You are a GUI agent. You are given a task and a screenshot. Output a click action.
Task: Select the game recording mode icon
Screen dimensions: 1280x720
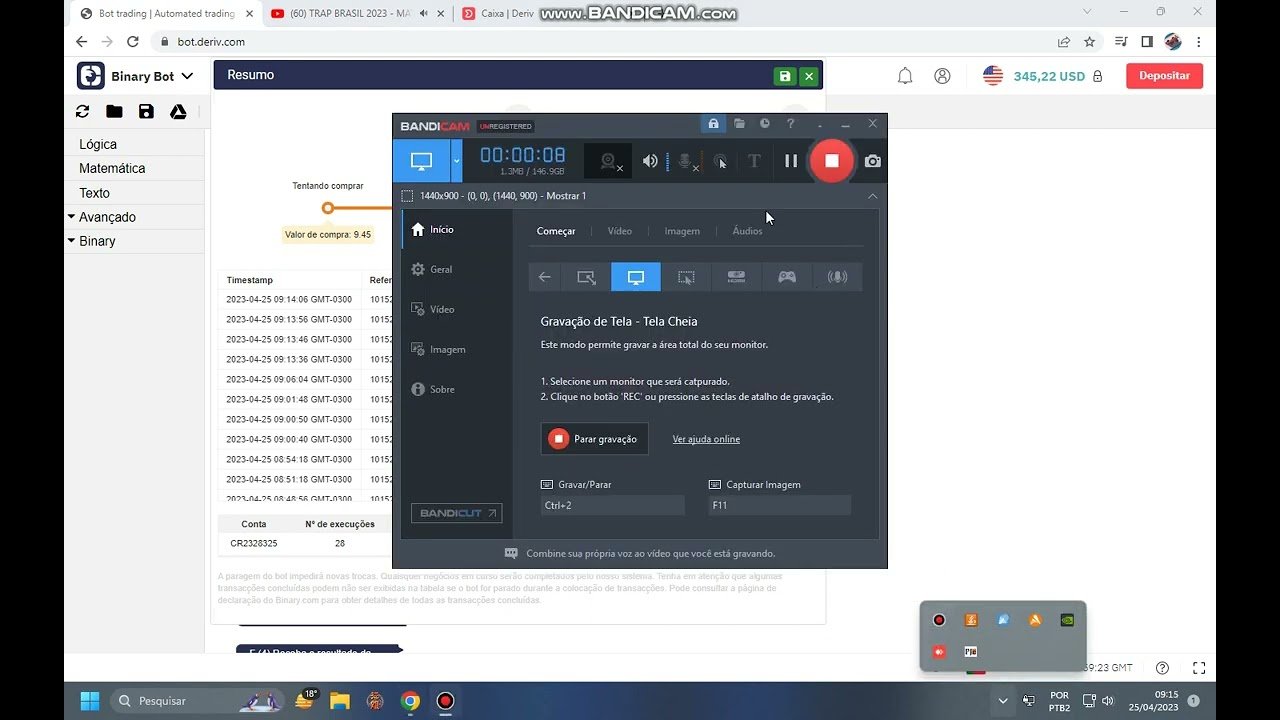[786, 277]
